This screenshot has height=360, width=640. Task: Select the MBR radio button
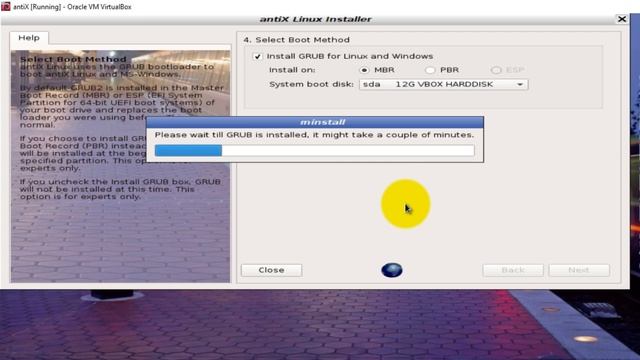[x=364, y=70]
